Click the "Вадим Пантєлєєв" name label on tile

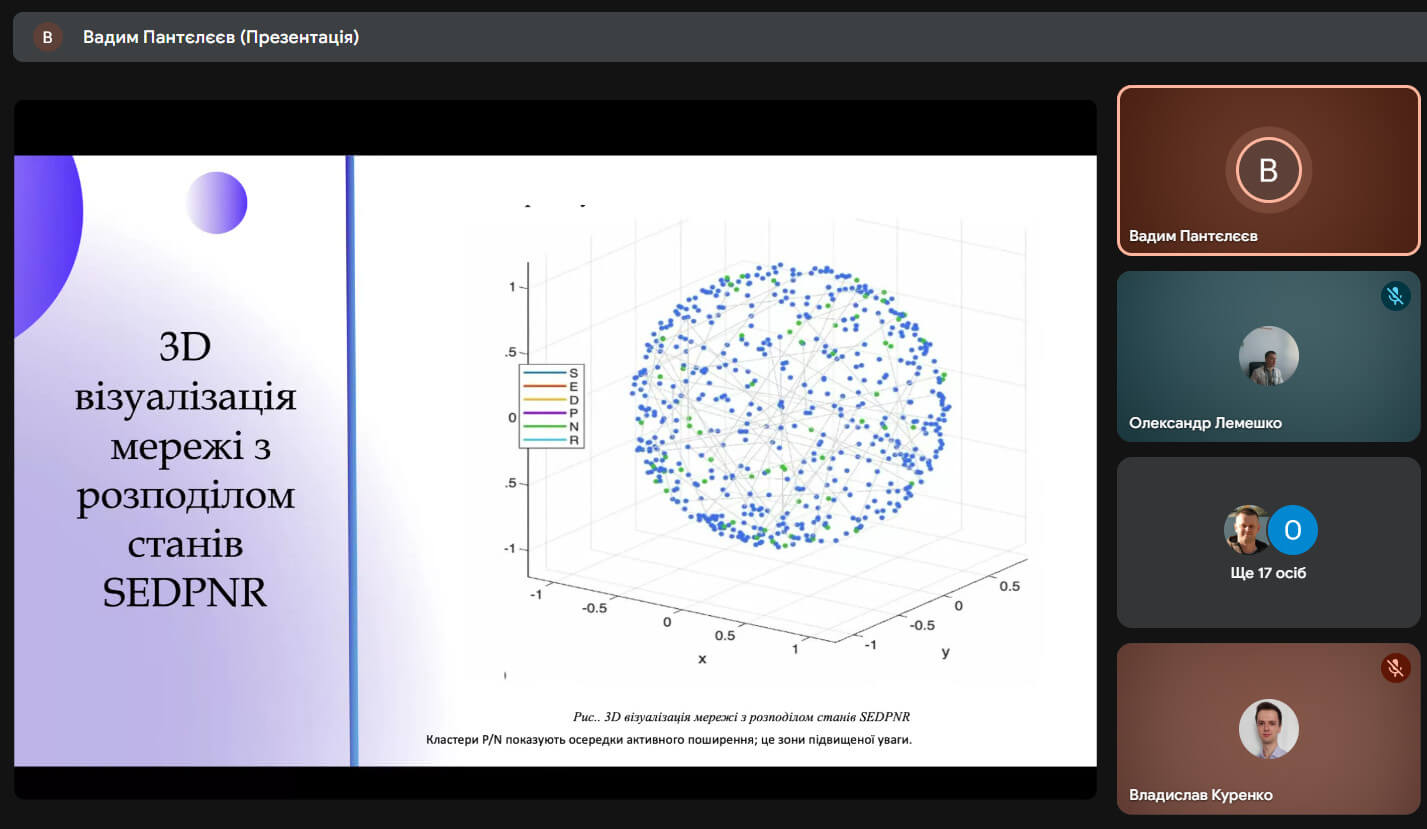point(1193,236)
